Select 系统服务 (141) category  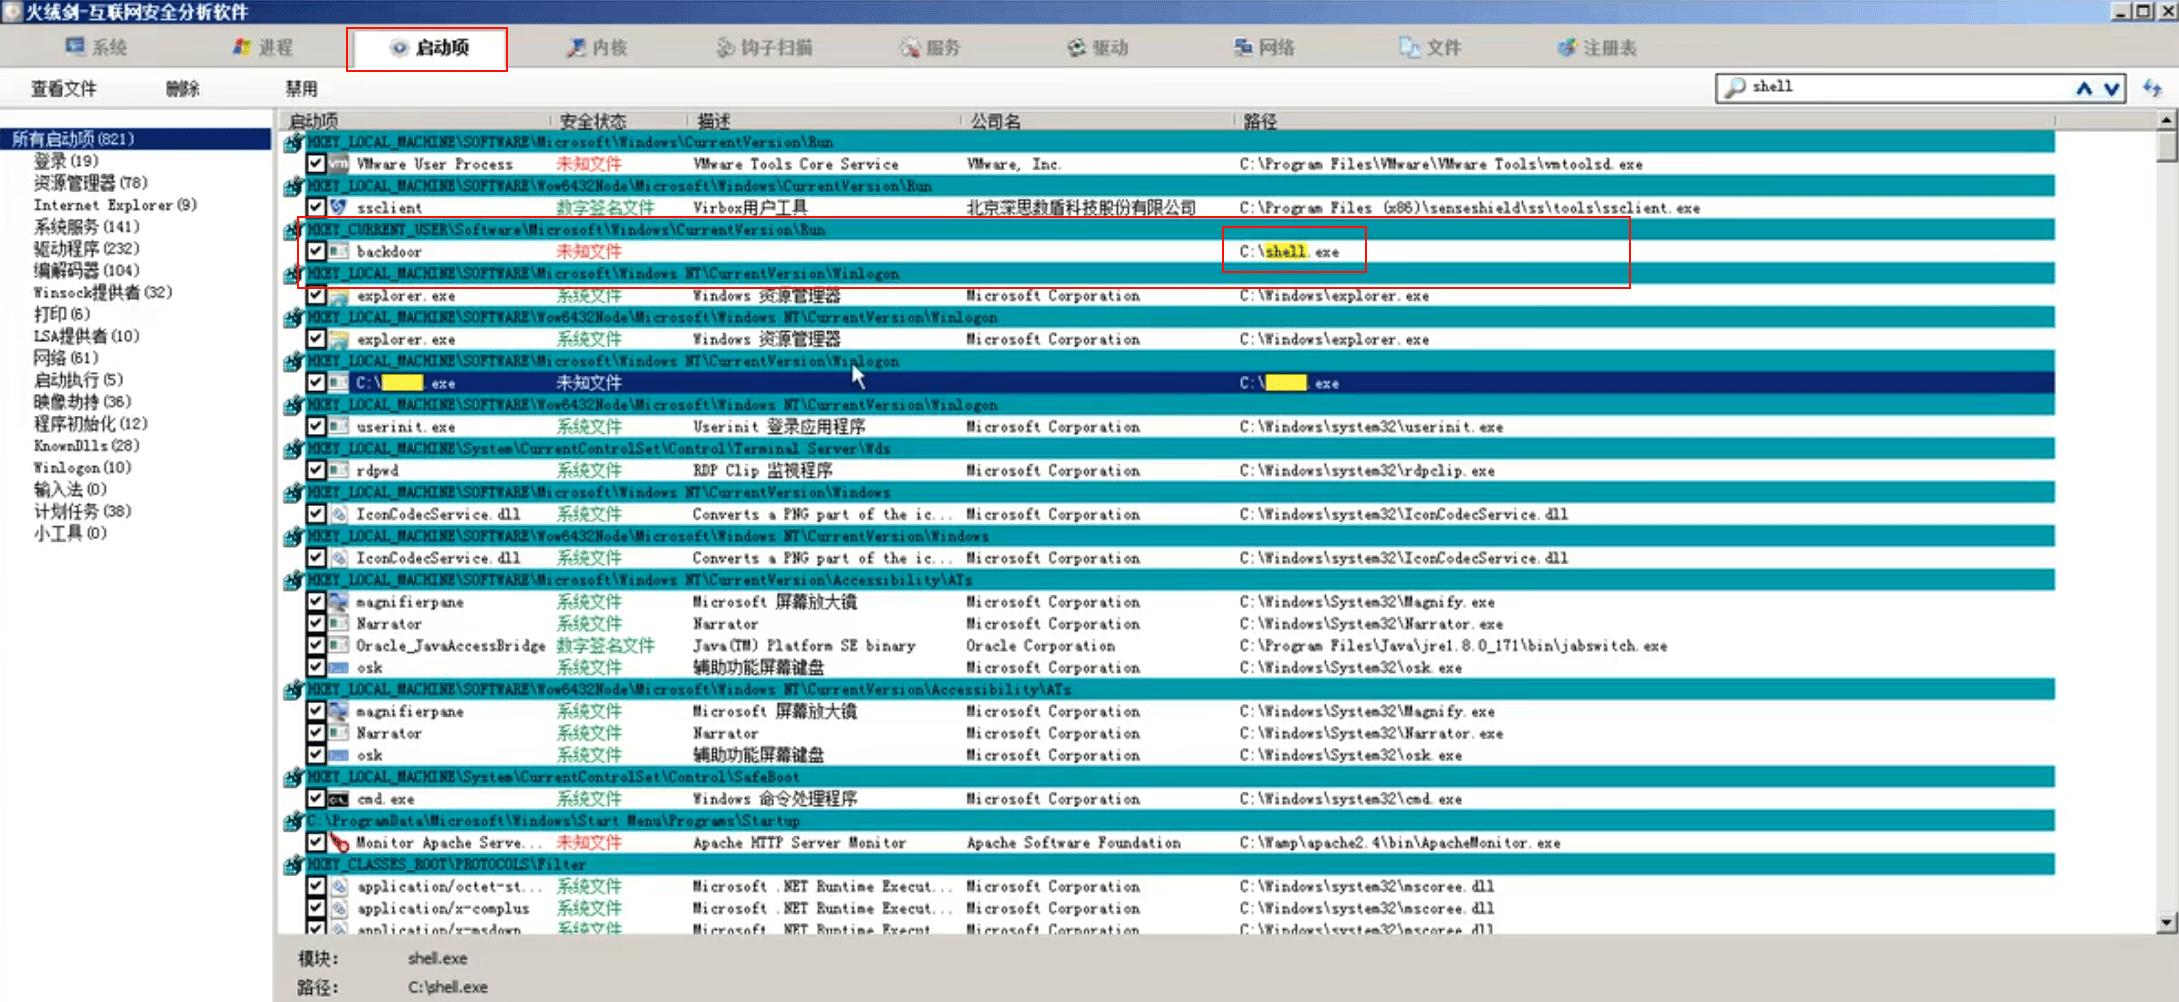pyautogui.click(x=86, y=227)
